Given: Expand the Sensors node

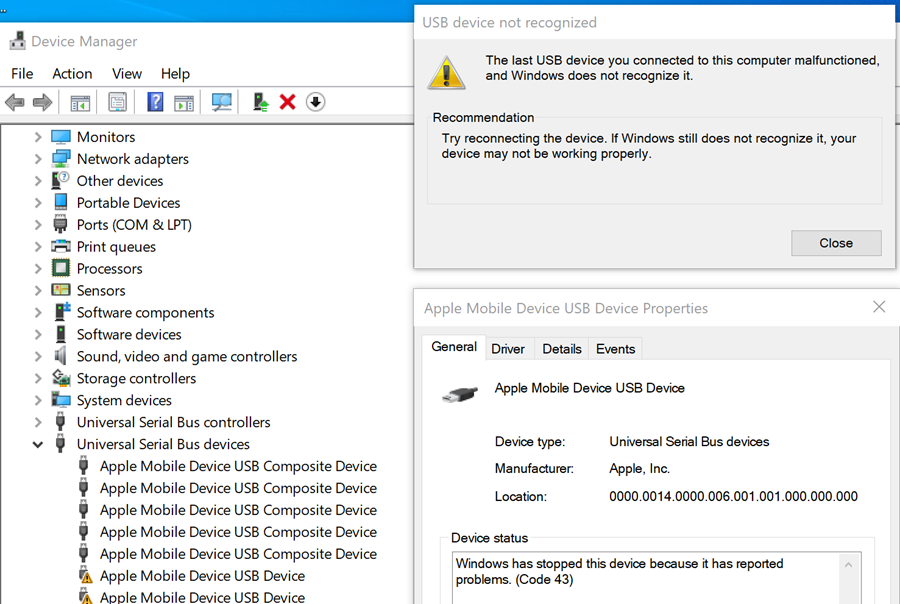Looking at the screenshot, I should pos(38,290).
